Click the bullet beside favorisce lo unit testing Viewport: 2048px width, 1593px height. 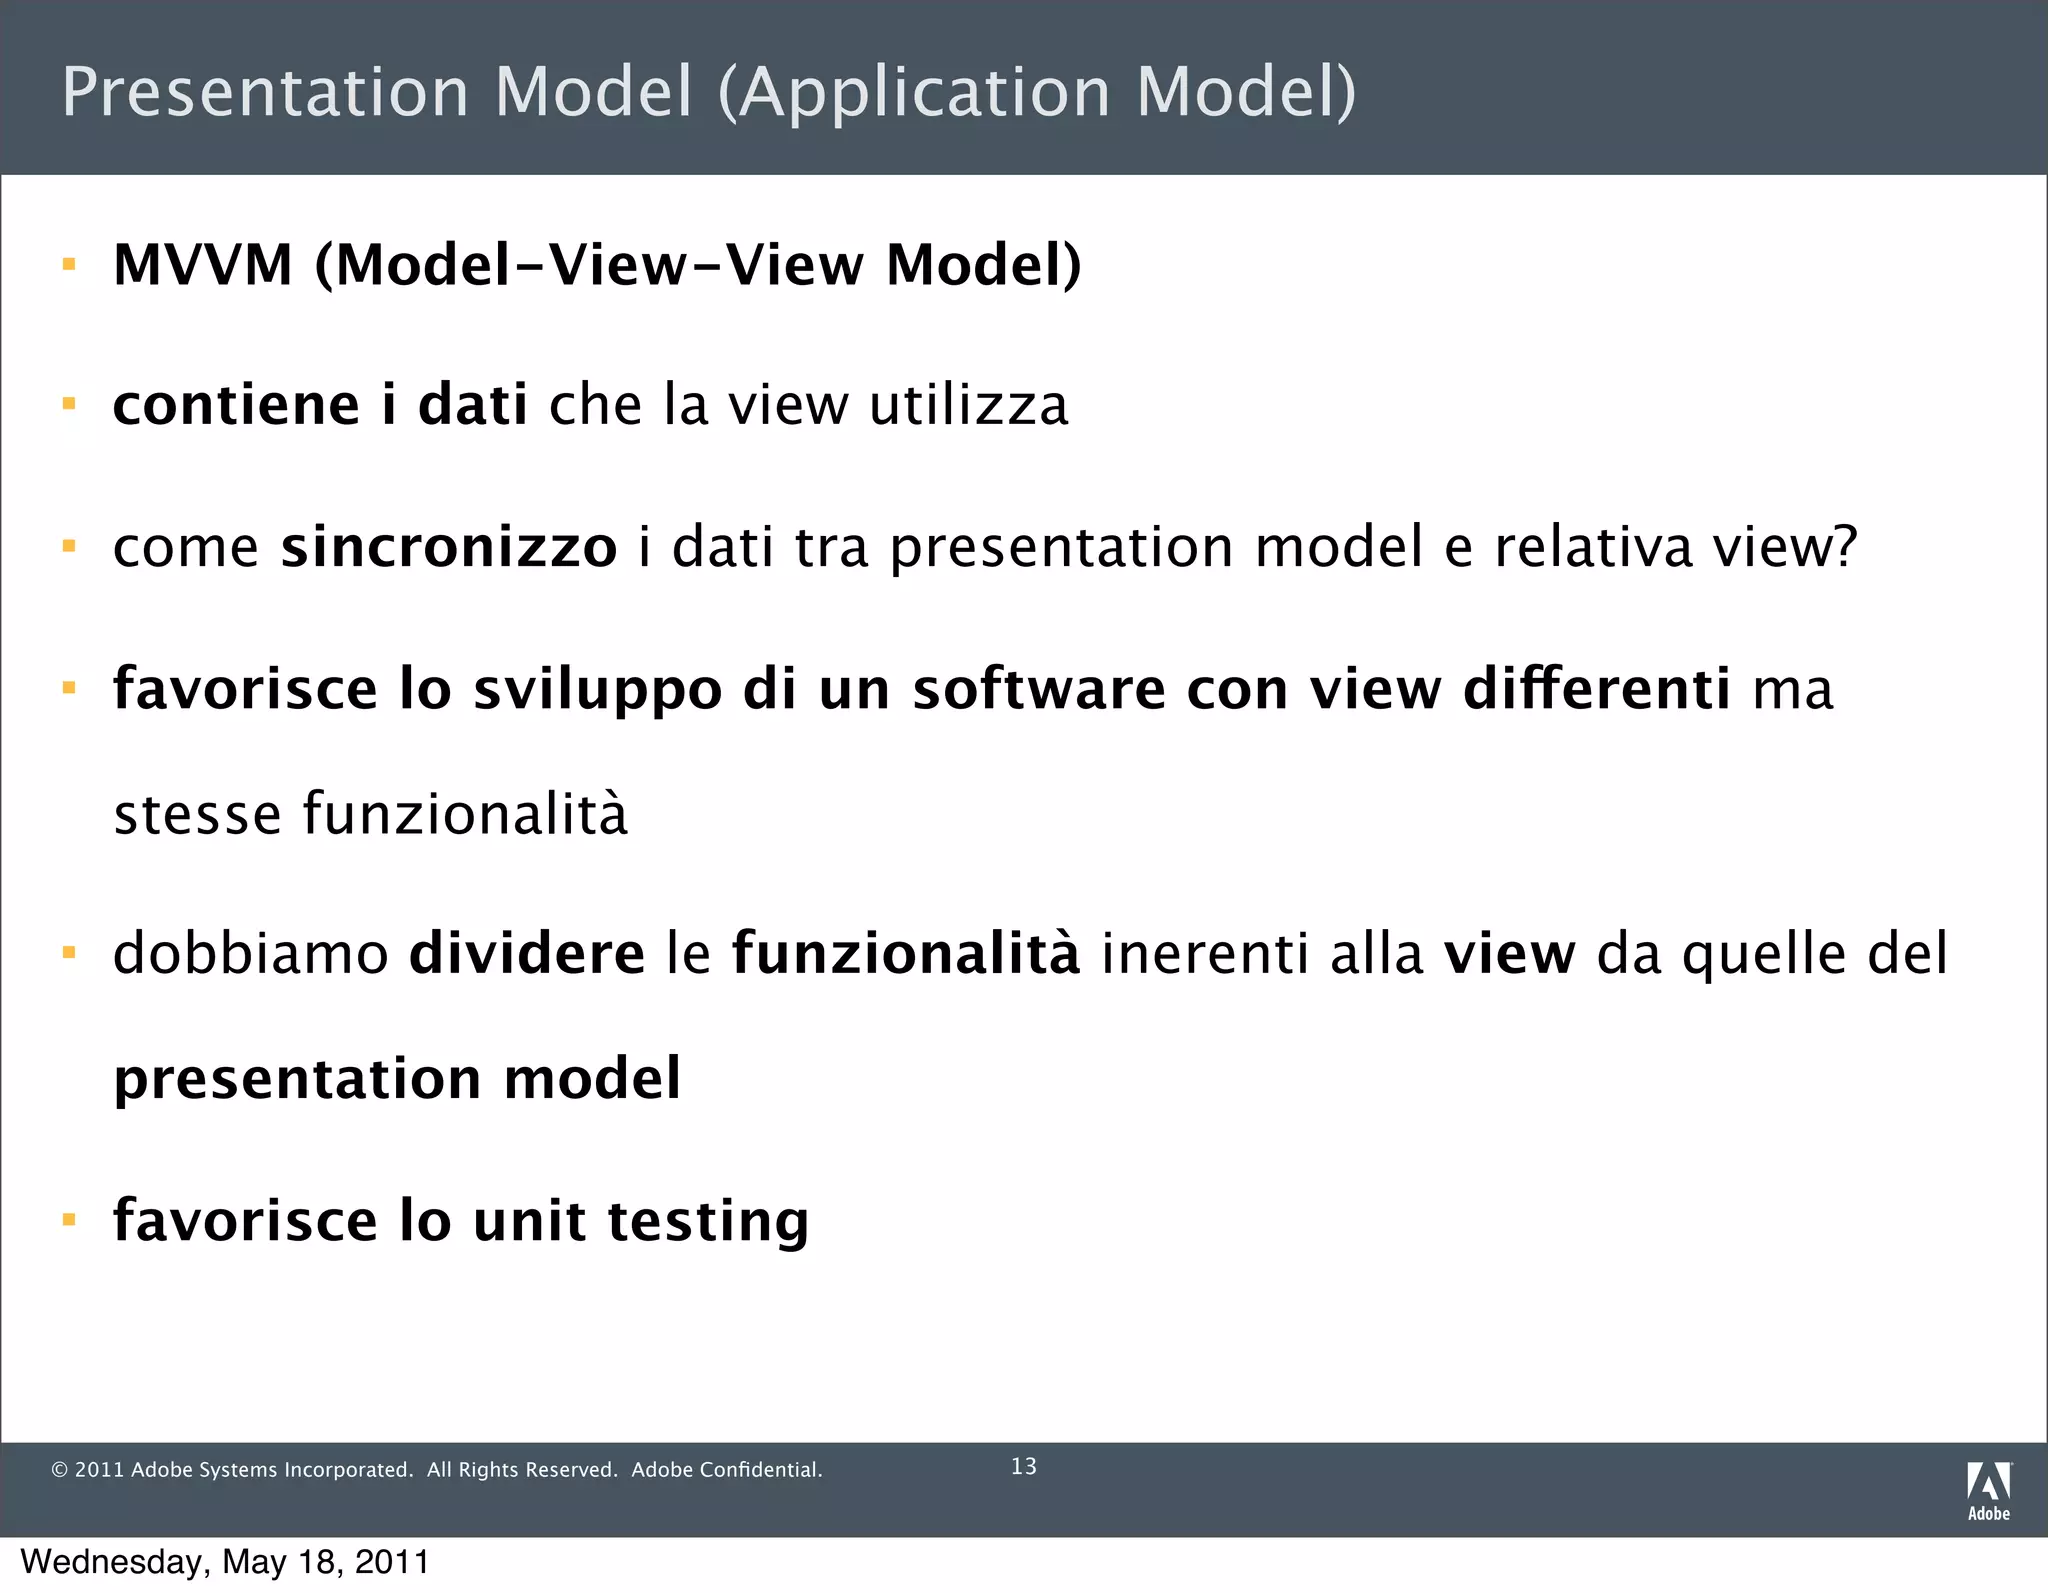(69, 1220)
